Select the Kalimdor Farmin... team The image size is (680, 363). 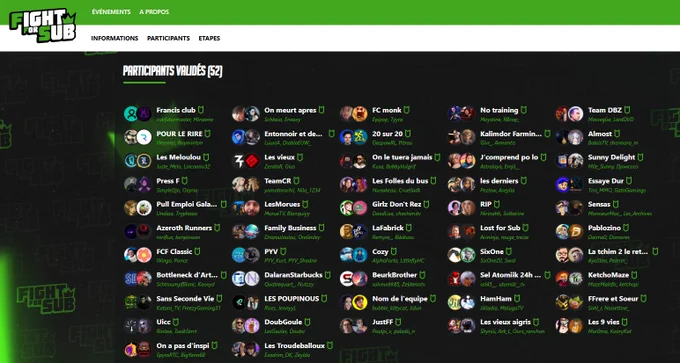(x=511, y=134)
